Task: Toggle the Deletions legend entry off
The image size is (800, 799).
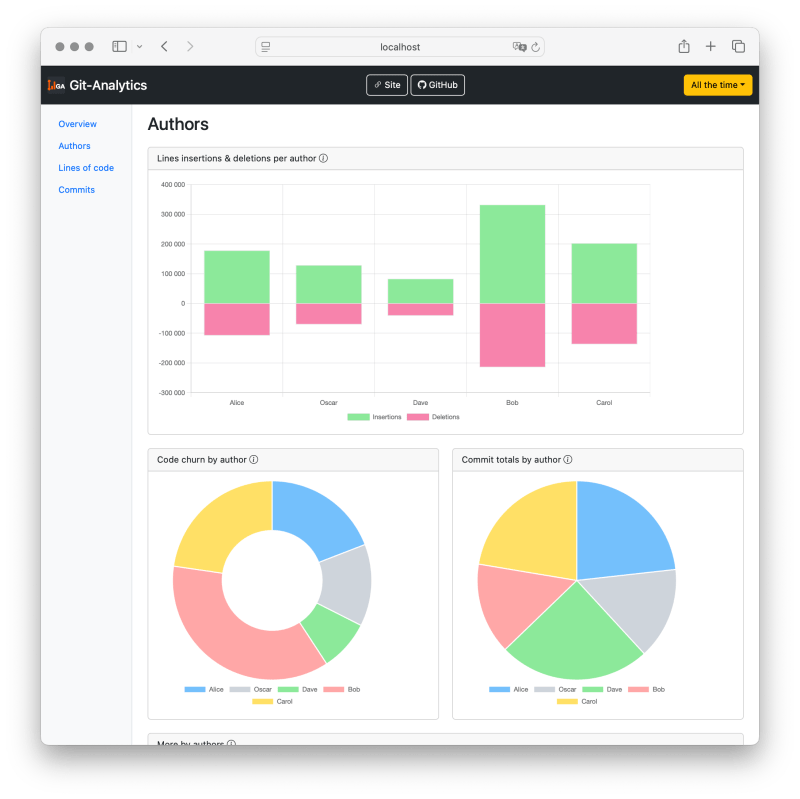Action: click(x=432, y=417)
